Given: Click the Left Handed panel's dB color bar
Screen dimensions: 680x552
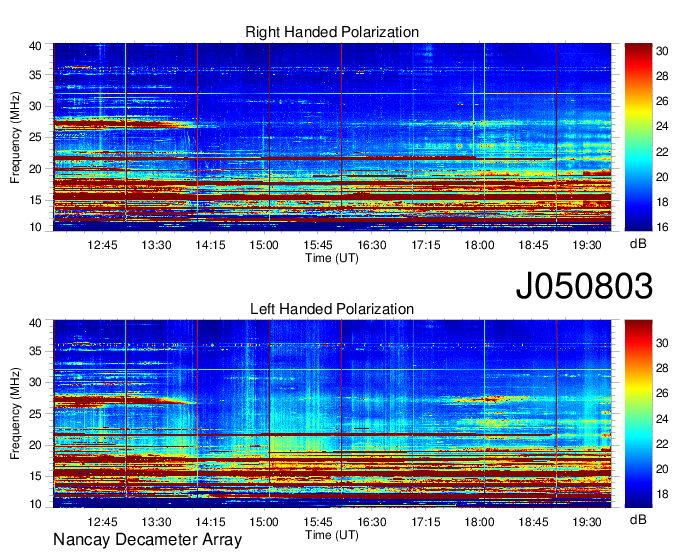Looking at the screenshot, I should (x=638, y=414).
